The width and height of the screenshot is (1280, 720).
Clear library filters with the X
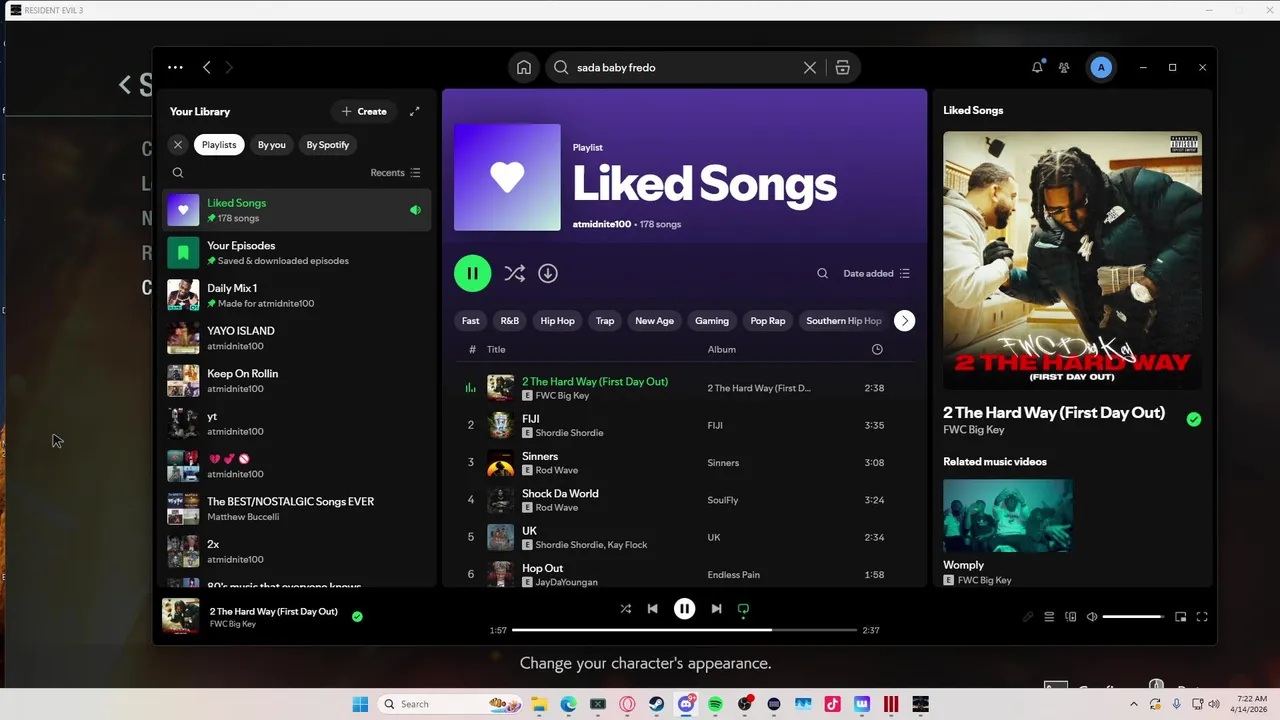[178, 144]
